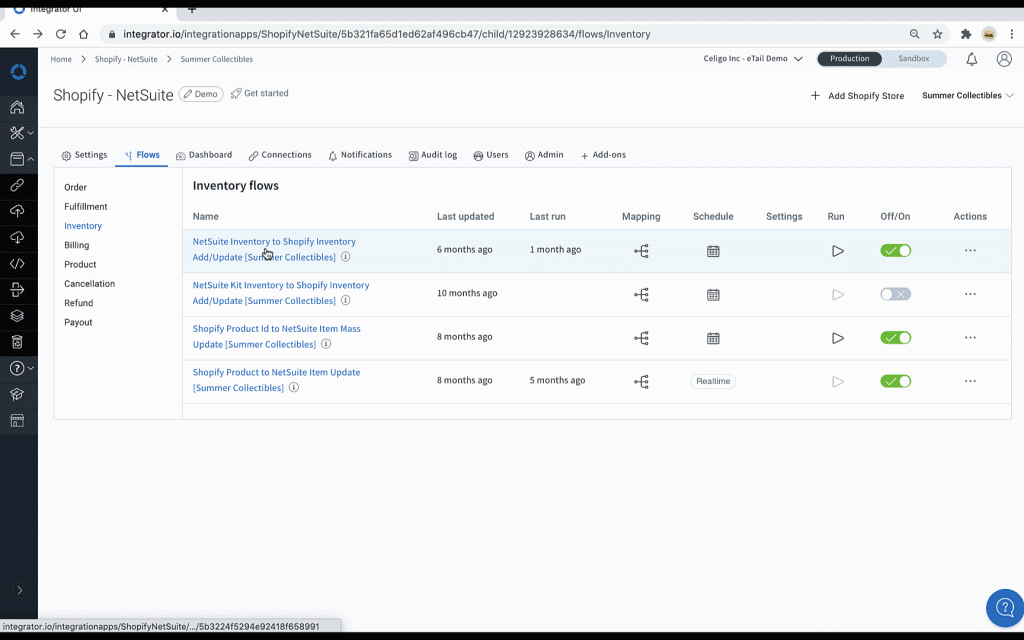The width and height of the screenshot is (1024, 640).
Task: Turn off Shopify Product Id Mass Update flow
Action: click(x=895, y=338)
